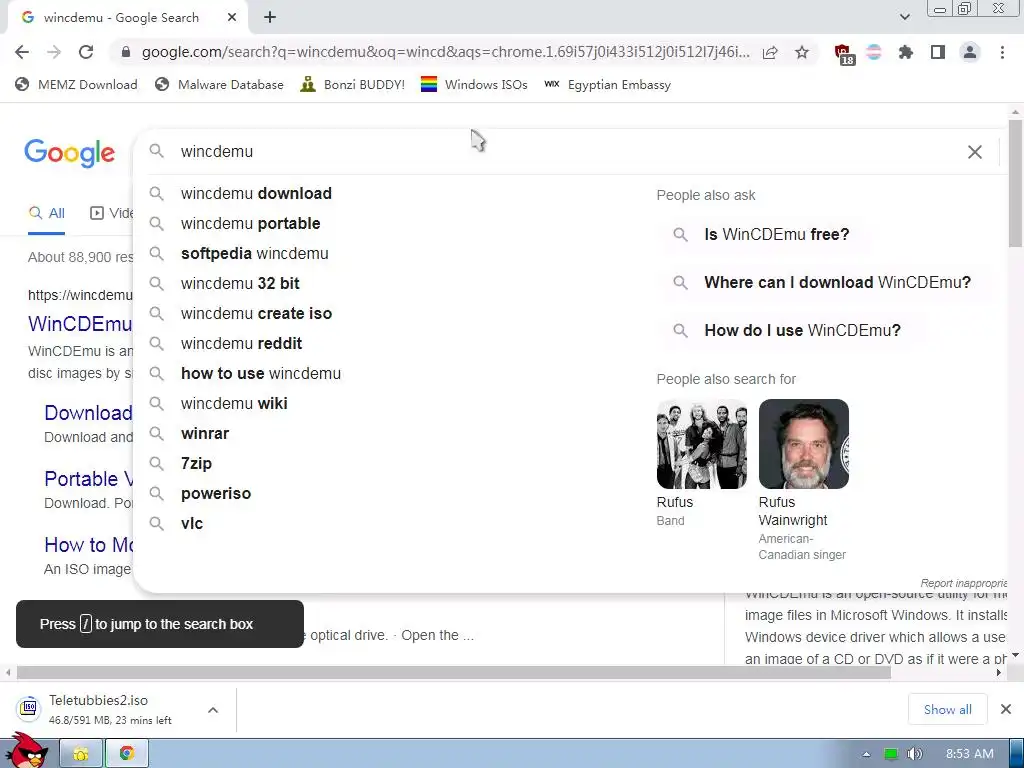Open the volume speaker tray icon
This screenshot has width=1024, height=768.
pyautogui.click(x=914, y=754)
